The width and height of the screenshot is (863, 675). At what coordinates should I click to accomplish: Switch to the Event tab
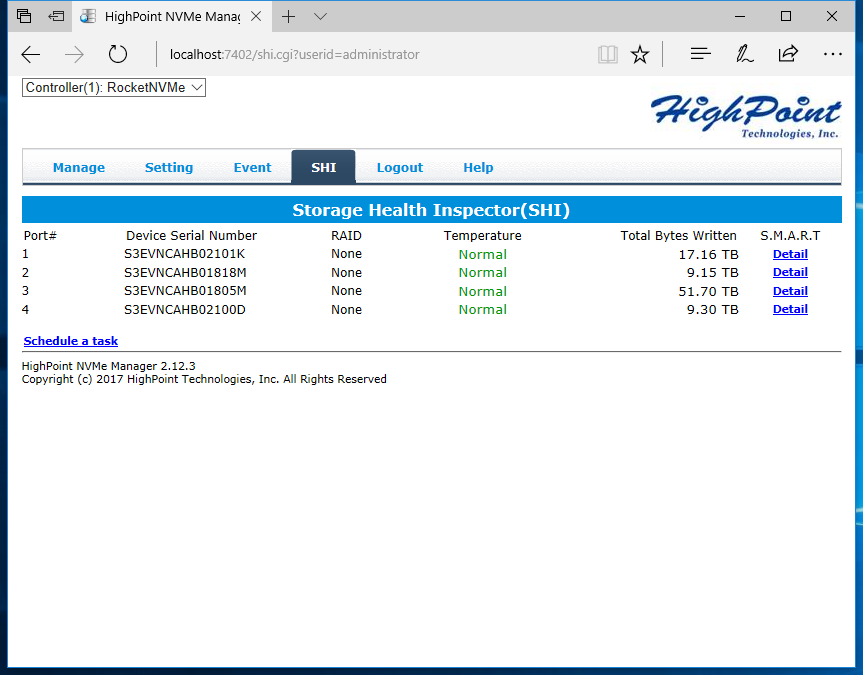253,167
